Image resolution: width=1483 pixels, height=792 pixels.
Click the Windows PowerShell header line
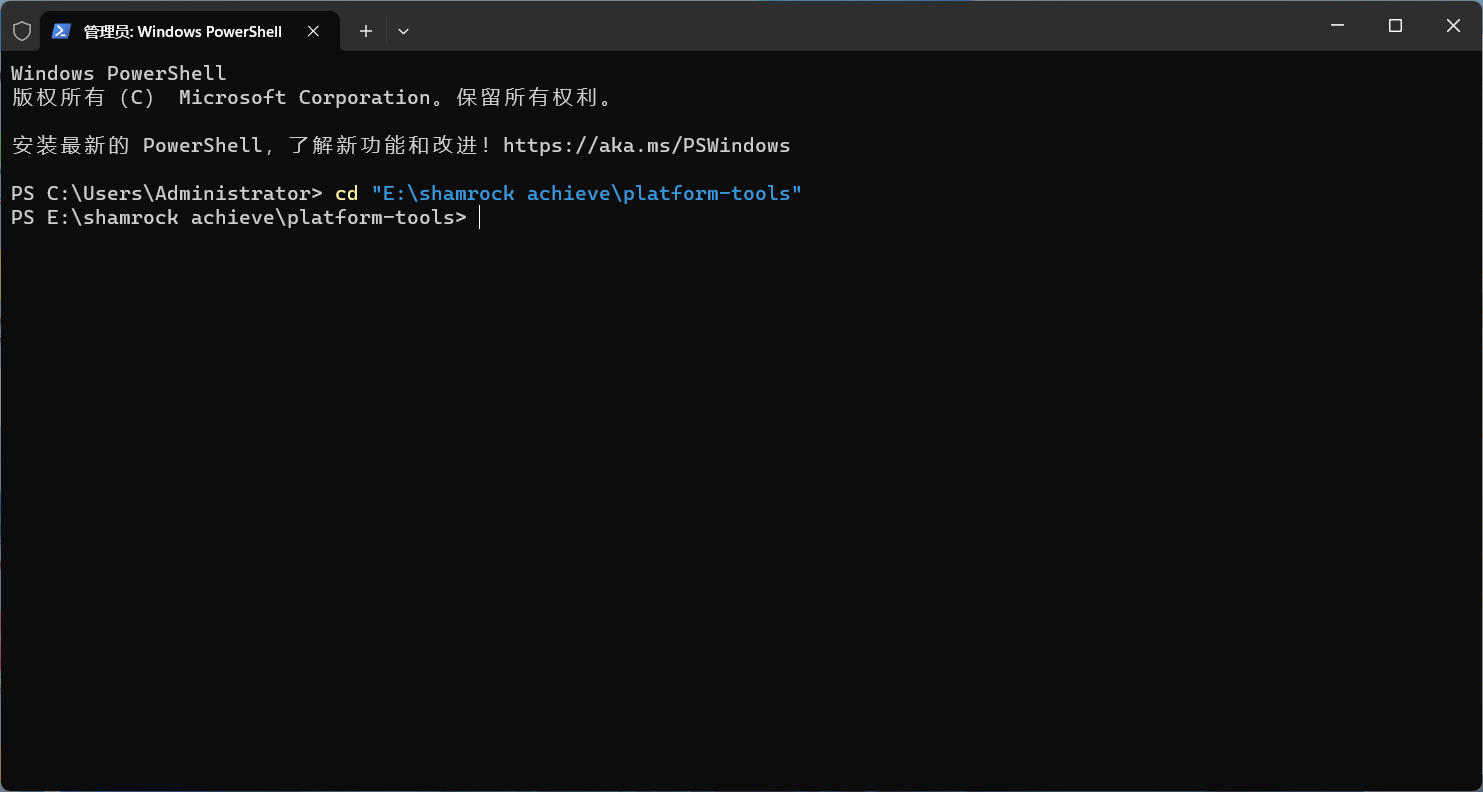[x=118, y=74]
